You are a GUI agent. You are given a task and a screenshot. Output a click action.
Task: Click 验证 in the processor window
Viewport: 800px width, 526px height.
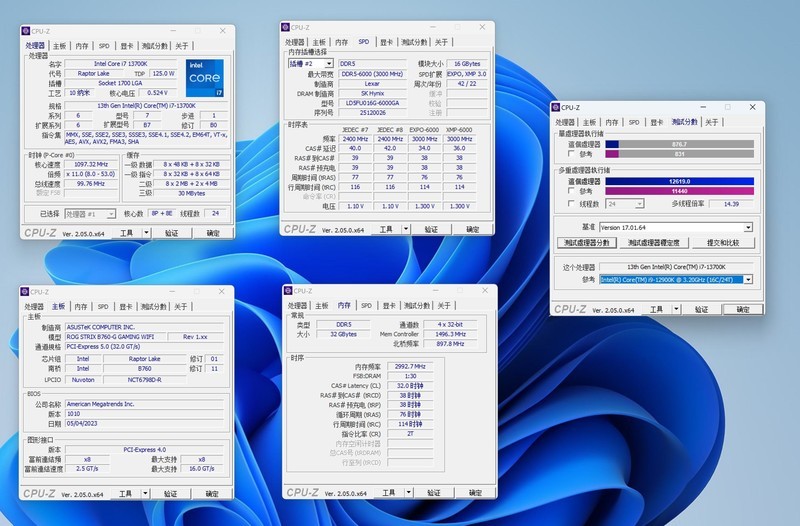point(171,233)
